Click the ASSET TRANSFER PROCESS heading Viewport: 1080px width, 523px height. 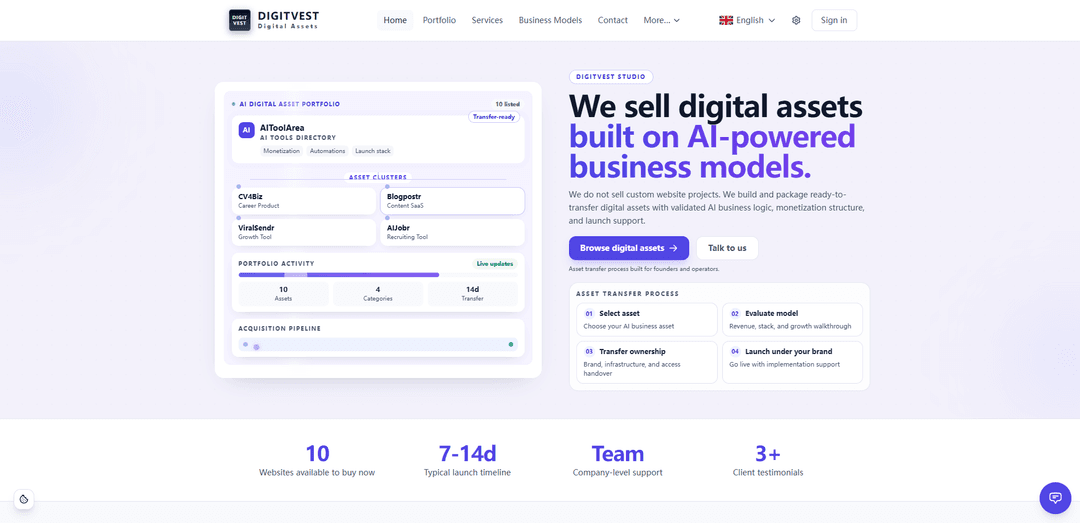[627, 294]
